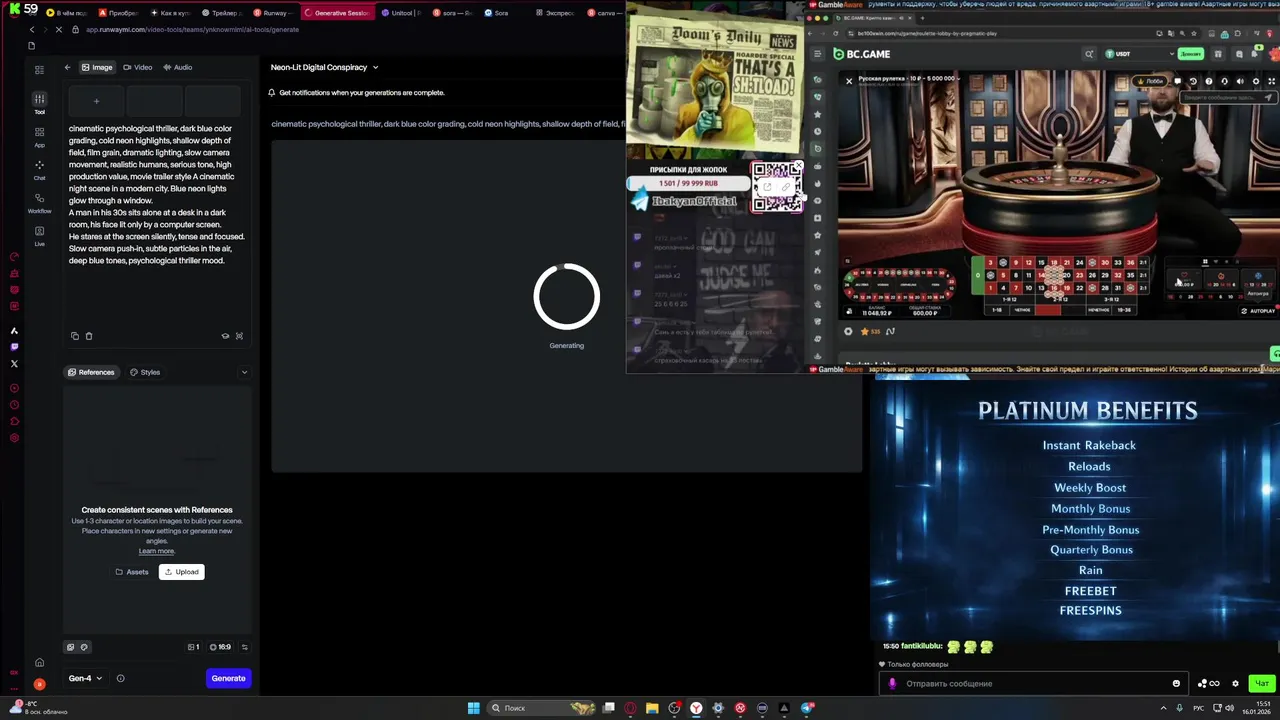
Task: Open the USDT currency dropdown
Action: pyautogui.click(x=1138, y=54)
